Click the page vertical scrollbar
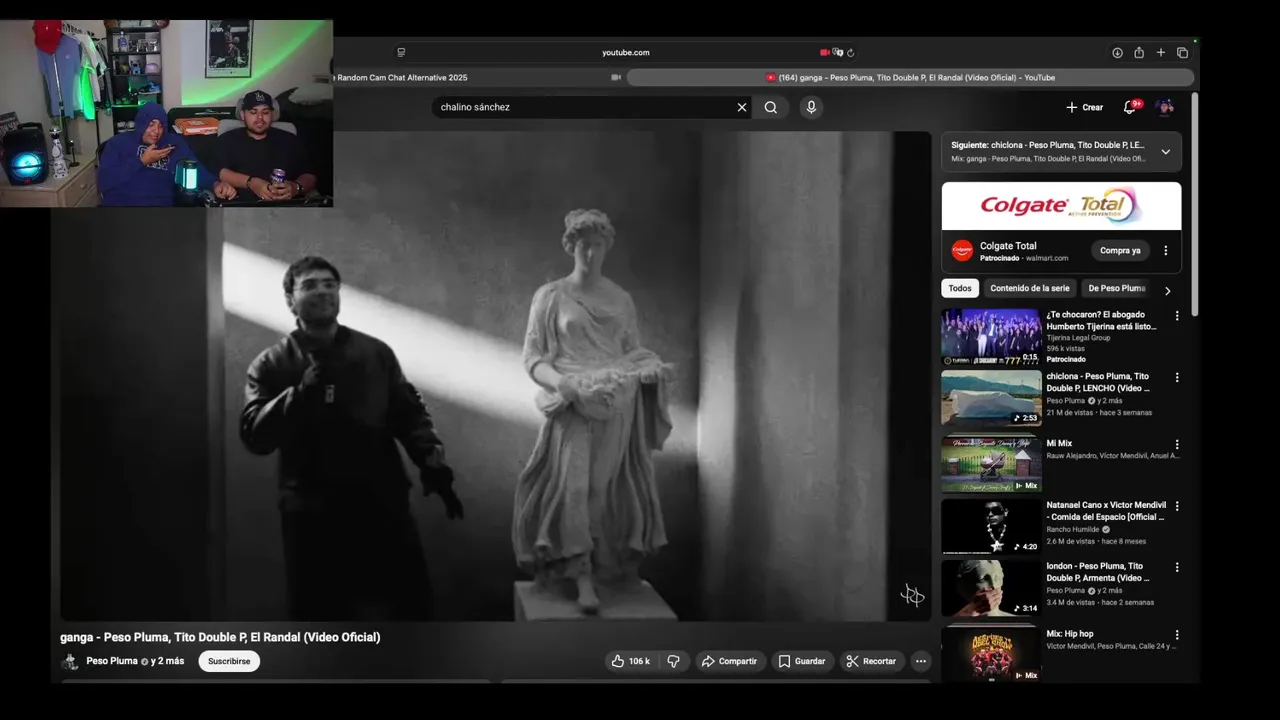This screenshot has width=1280, height=720. coord(1195,205)
